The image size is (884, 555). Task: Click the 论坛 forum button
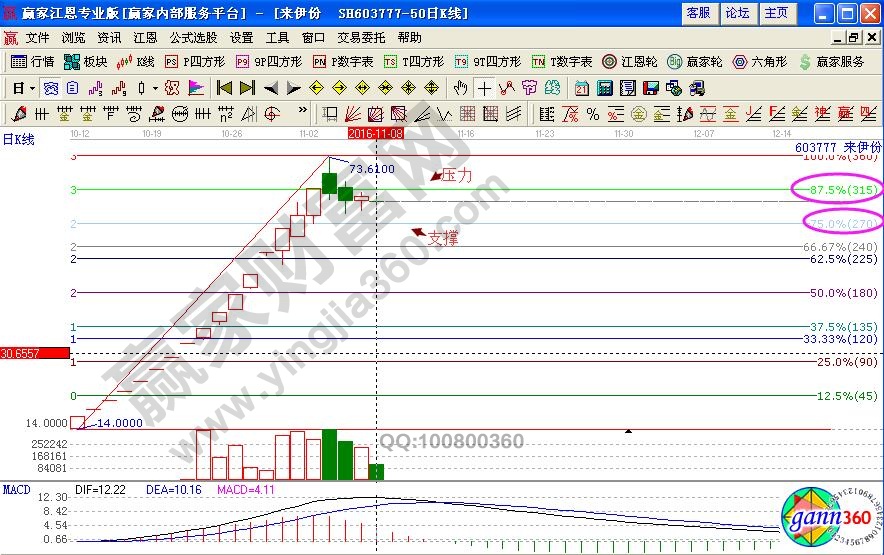pyautogui.click(x=737, y=13)
